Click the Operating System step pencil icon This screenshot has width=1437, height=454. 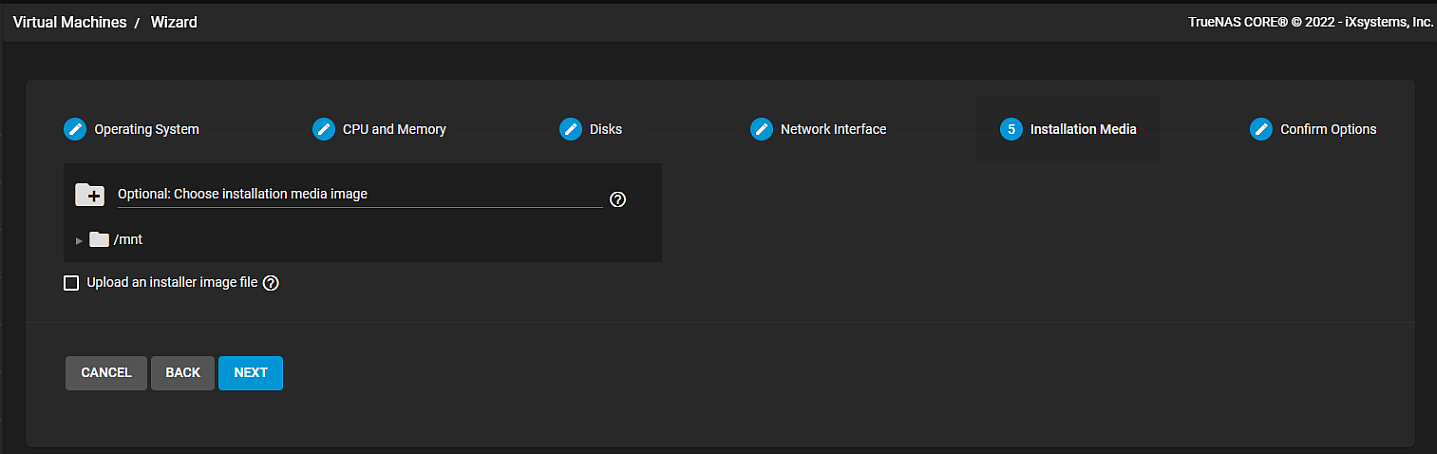(75, 129)
